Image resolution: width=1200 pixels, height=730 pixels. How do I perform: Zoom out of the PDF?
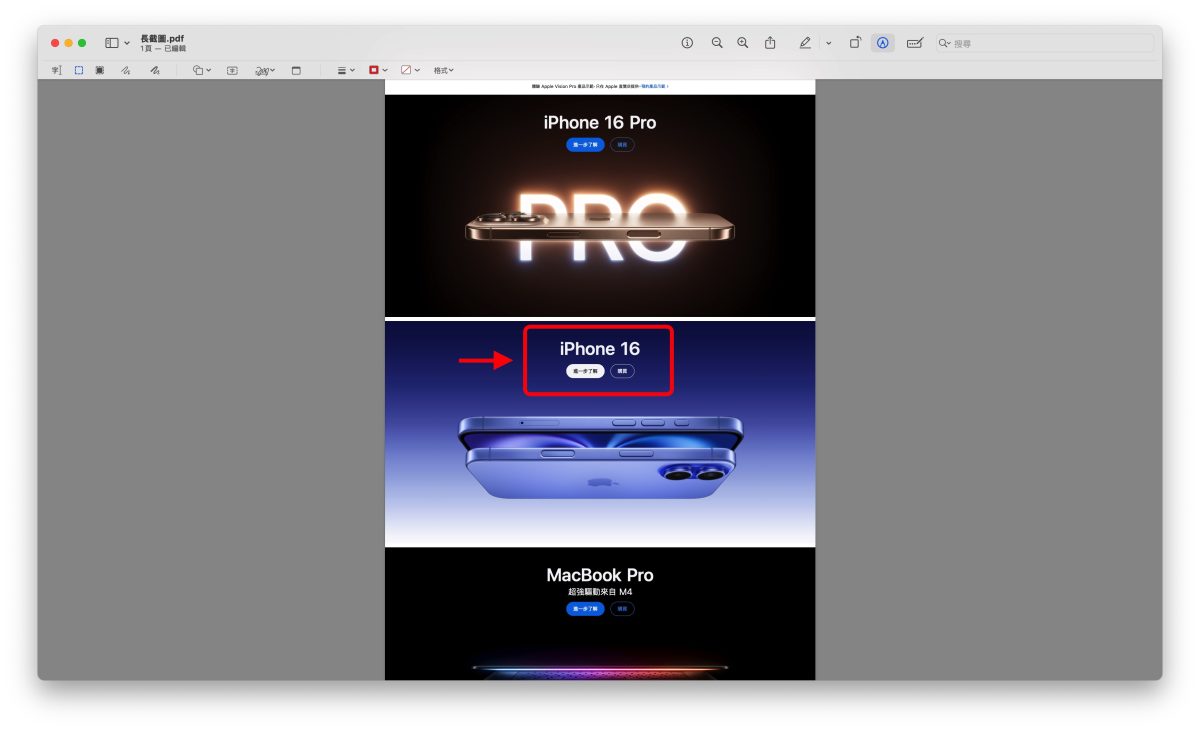717,43
